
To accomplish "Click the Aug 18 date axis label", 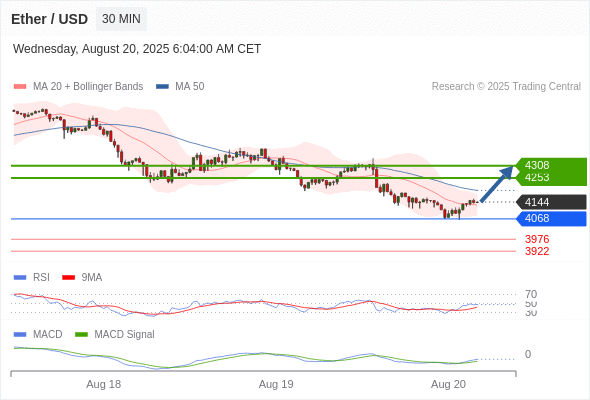I will (x=103, y=384).
